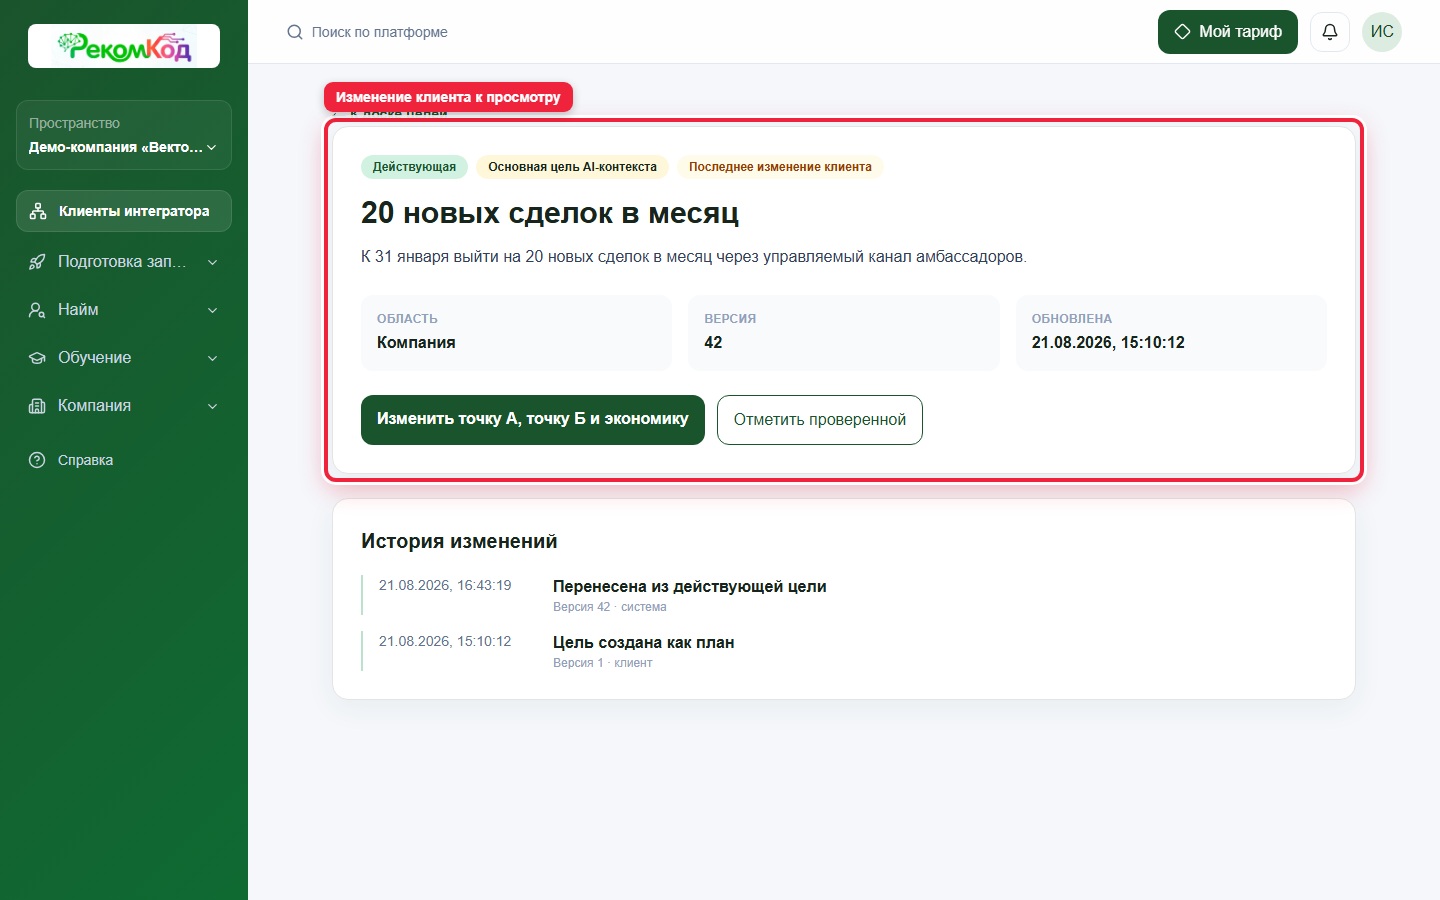The width and height of the screenshot is (1440, 900).
Task: Click the Обучение graduation cap icon
Action: [x=37, y=358]
